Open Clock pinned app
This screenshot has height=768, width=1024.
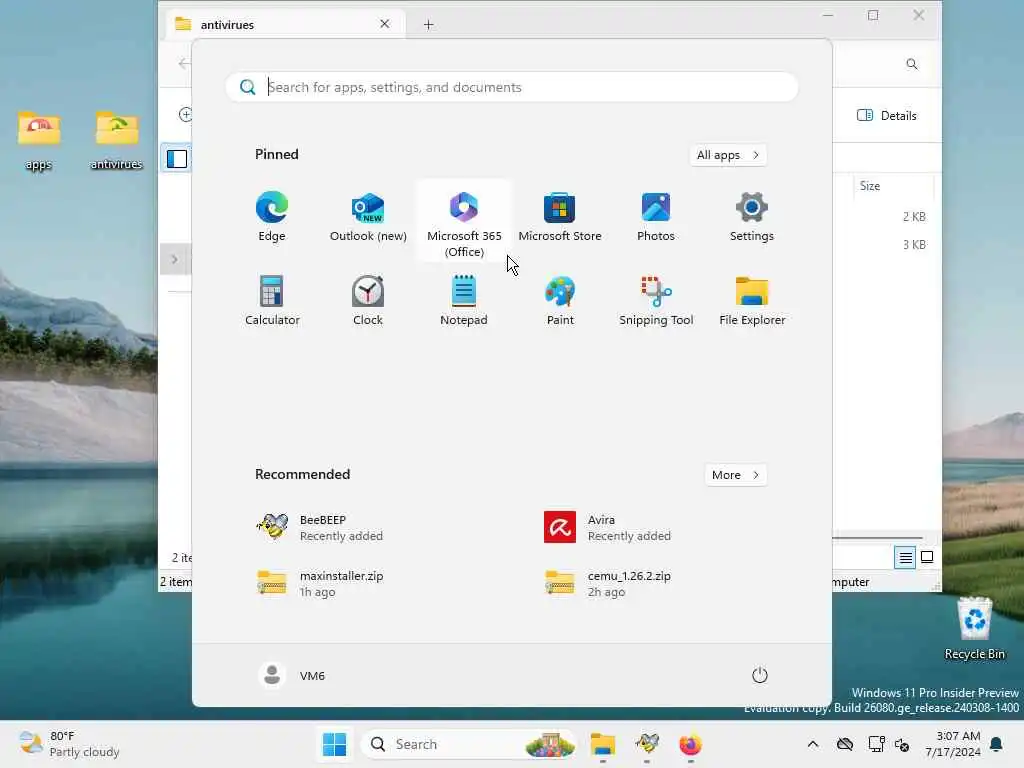tap(368, 301)
